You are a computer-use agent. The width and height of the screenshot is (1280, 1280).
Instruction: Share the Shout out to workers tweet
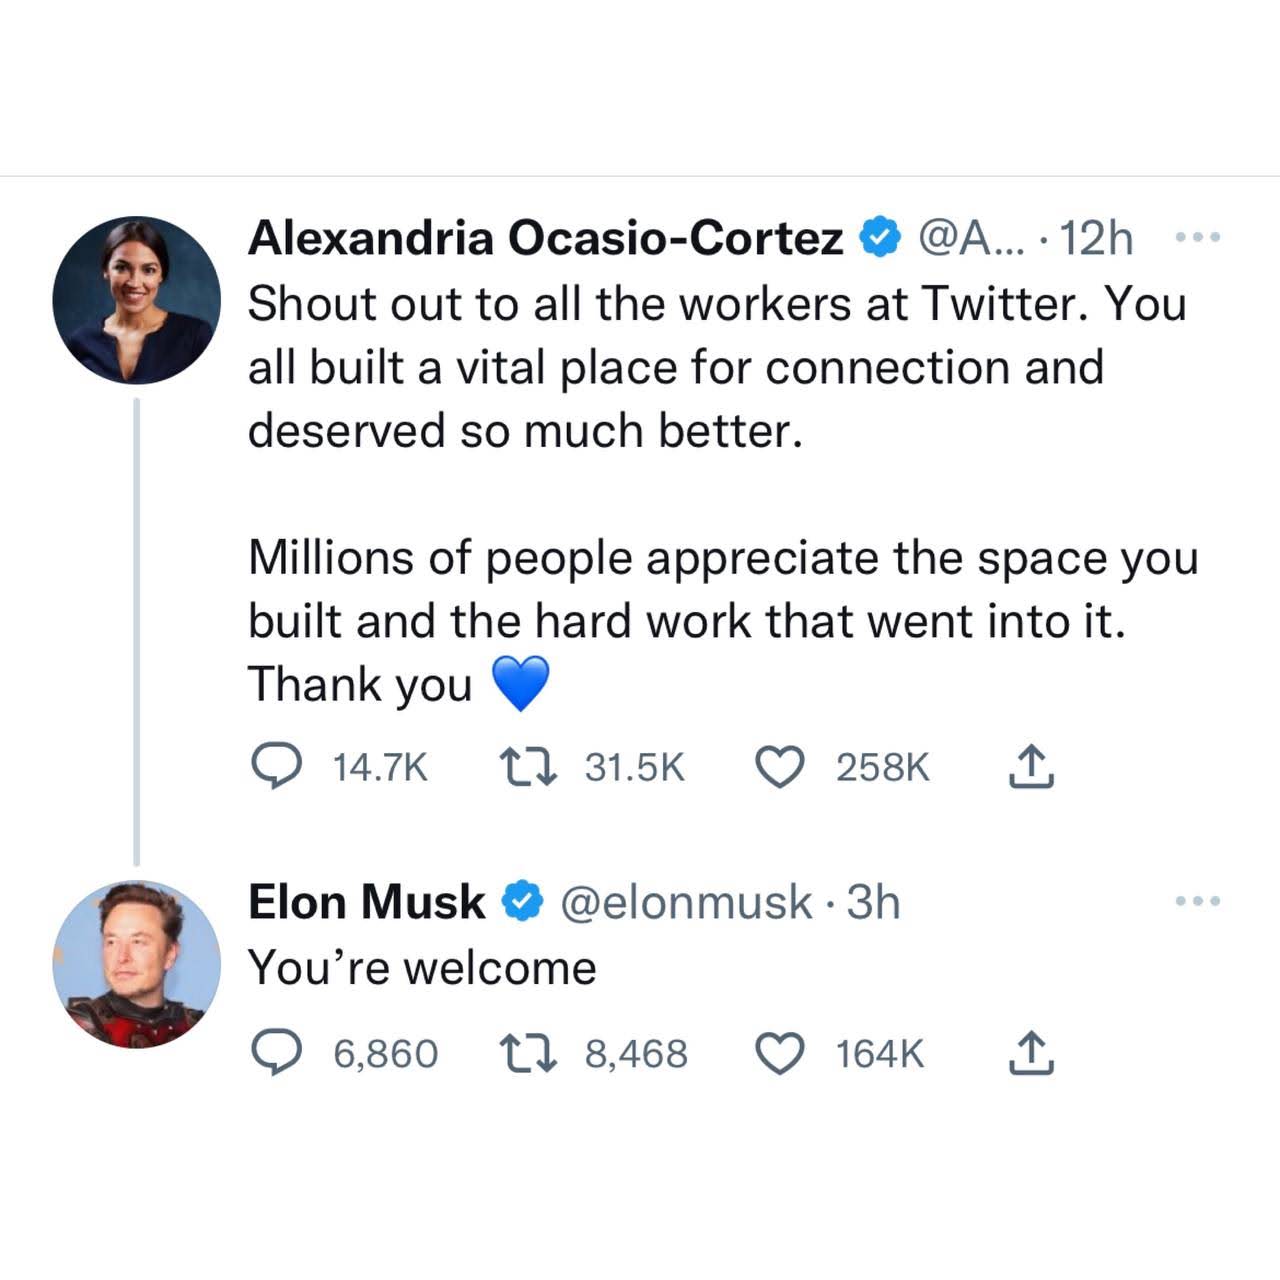(x=1030, y=767)
